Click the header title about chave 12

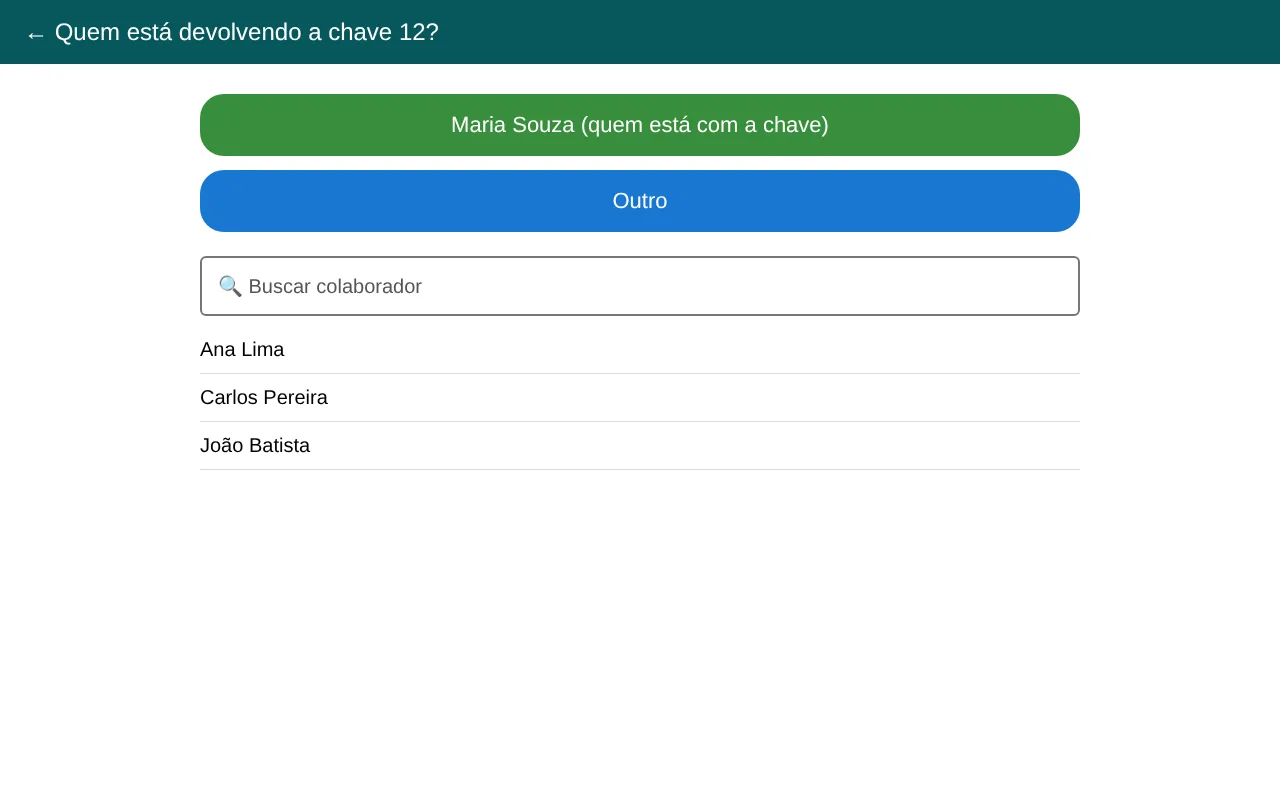click(247, 32)
